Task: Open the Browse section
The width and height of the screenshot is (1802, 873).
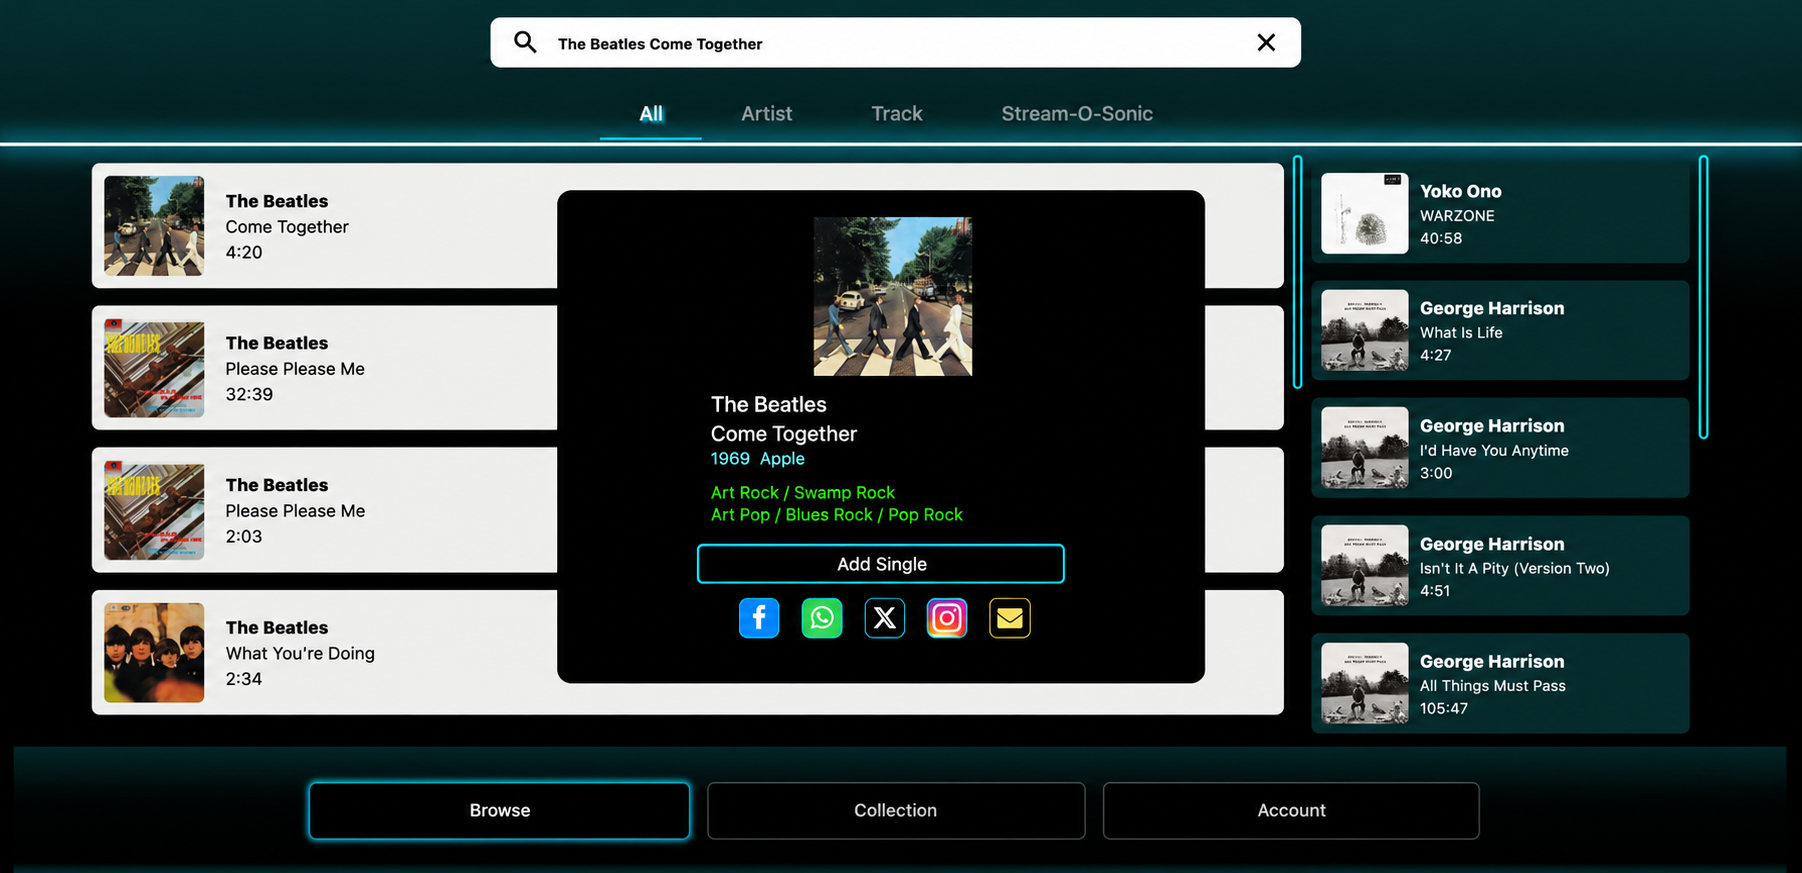Action: click(499, 810)
